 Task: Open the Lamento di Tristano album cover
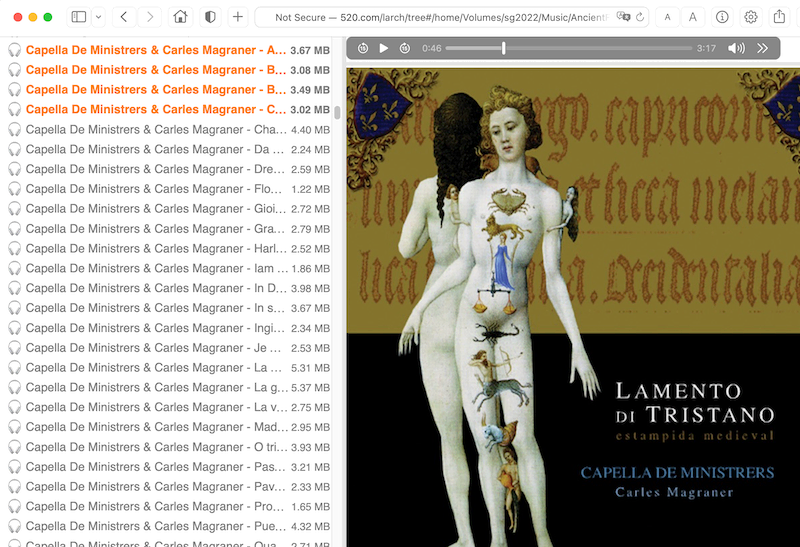coord(573,308)
